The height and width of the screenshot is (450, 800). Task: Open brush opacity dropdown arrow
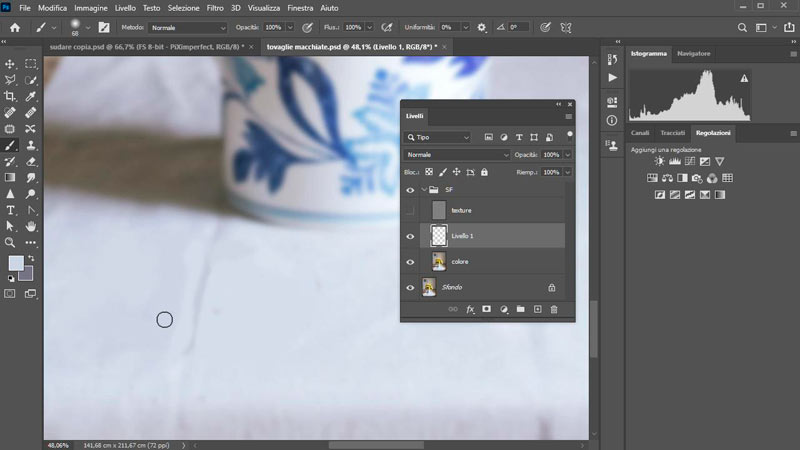290,28
